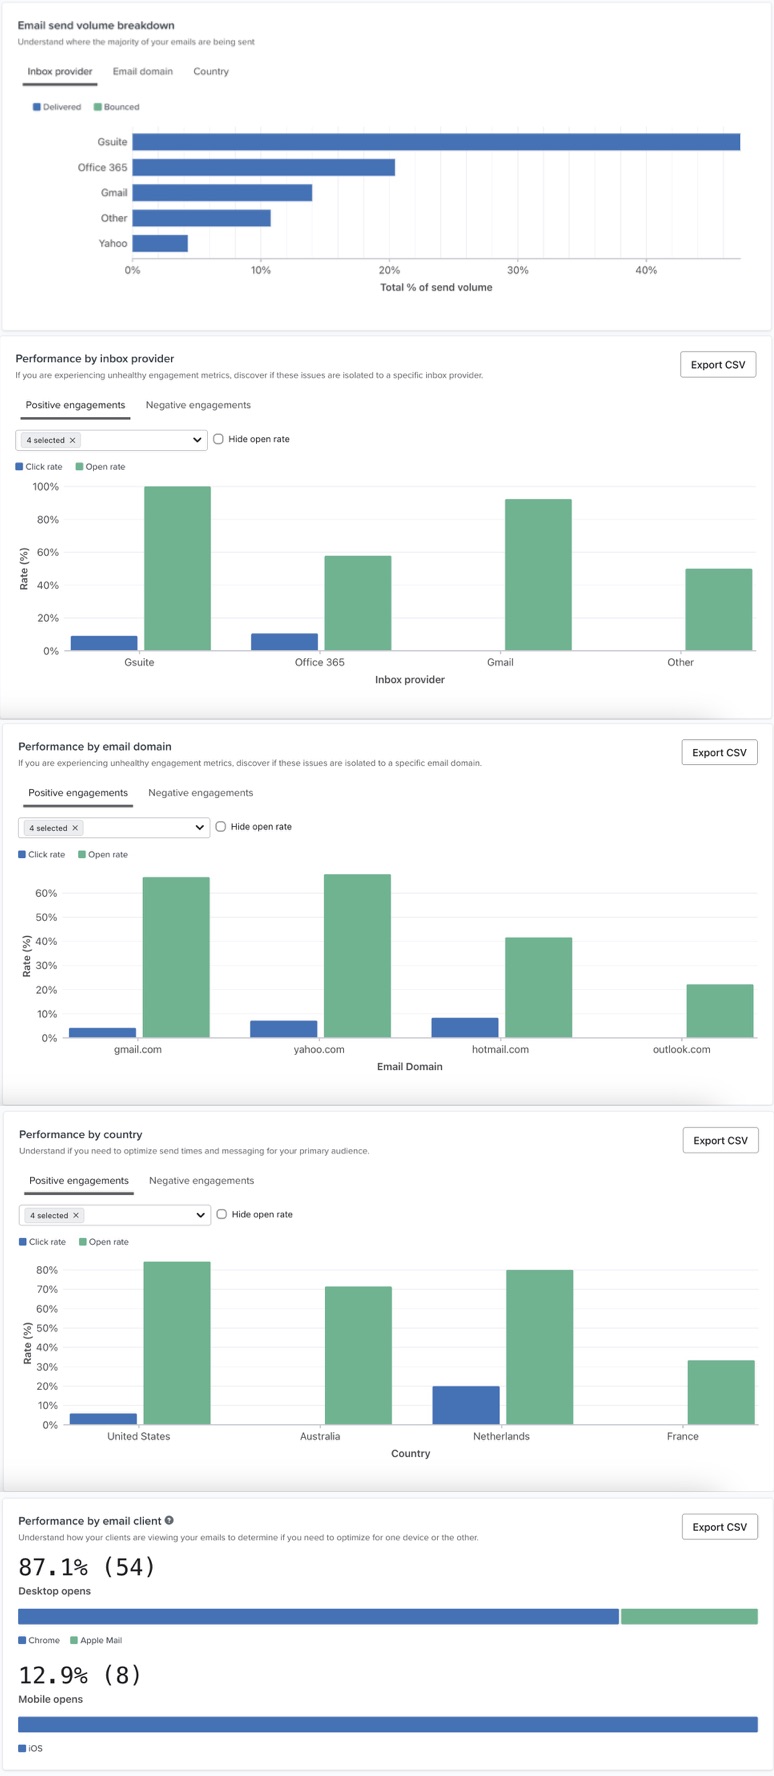Switch to the Email domain tab in send volume breakdown

(x=143, y=71)
